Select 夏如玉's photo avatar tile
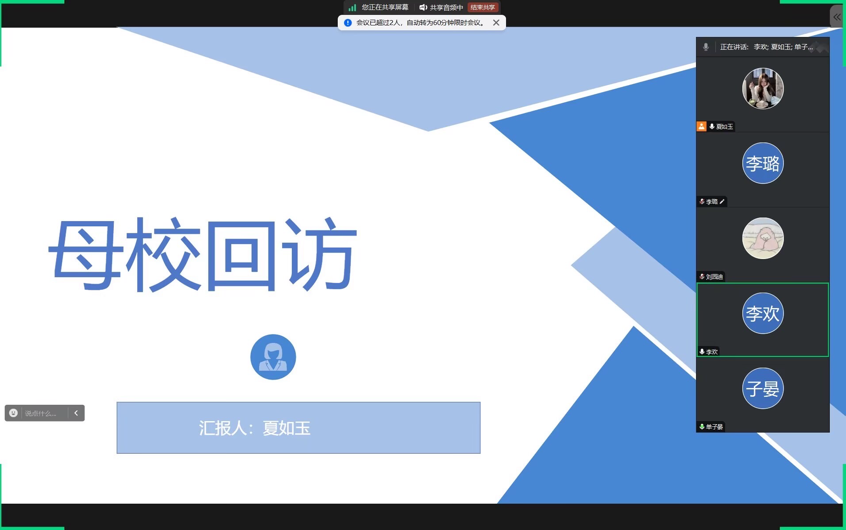The width and height of the screenshot is (846, 530). (x=762, y=89)
